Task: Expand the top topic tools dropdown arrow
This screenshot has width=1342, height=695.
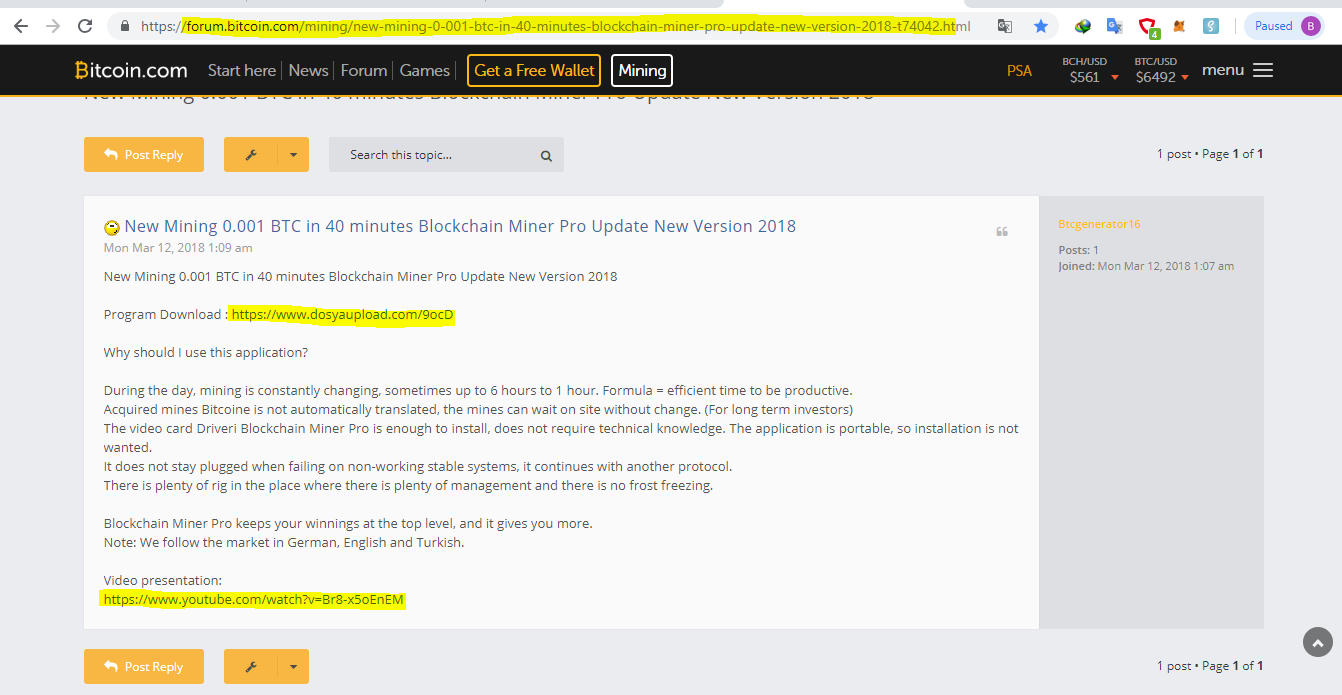Action: [293, 155]
